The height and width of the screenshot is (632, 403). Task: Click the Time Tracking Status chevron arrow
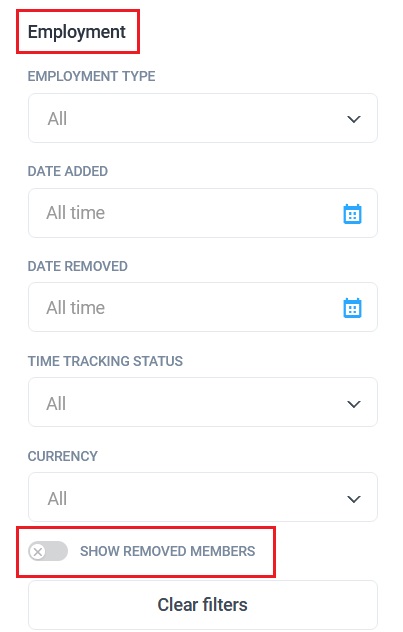pos(353,404)
